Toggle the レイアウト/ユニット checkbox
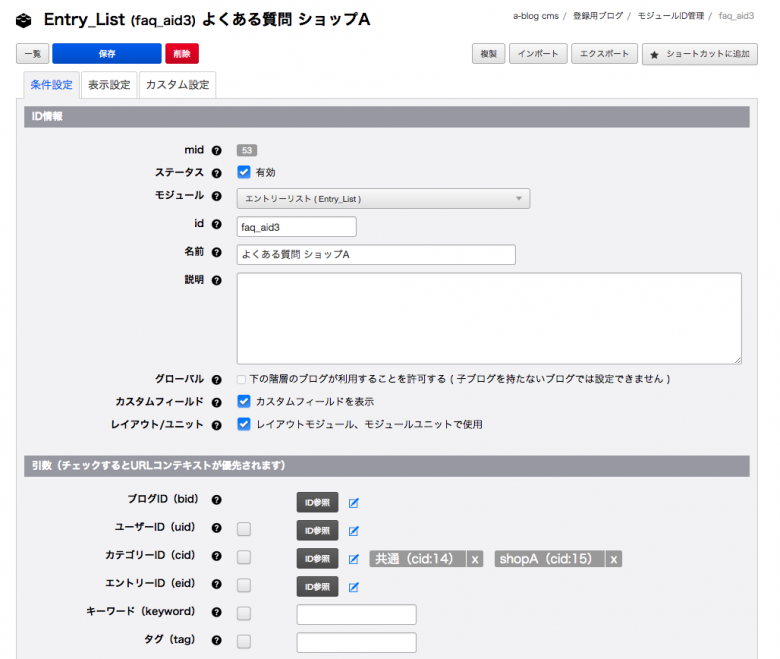Image resolution: width=780 pixels, height=659 pixels. (x=243, y=424)
